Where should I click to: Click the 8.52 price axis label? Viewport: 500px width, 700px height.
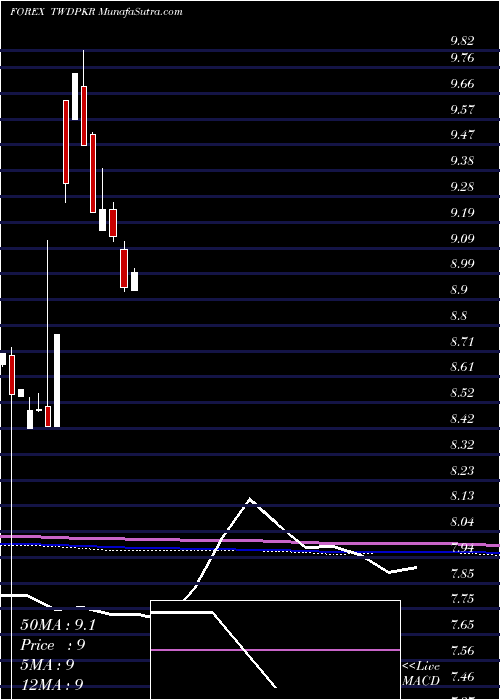[462, 393]
